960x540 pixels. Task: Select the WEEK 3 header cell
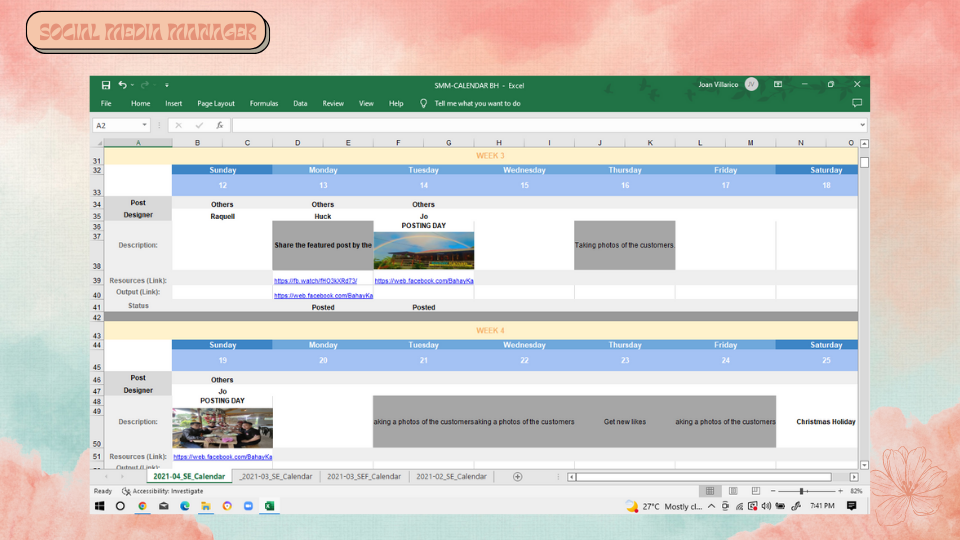pos(481,156)
